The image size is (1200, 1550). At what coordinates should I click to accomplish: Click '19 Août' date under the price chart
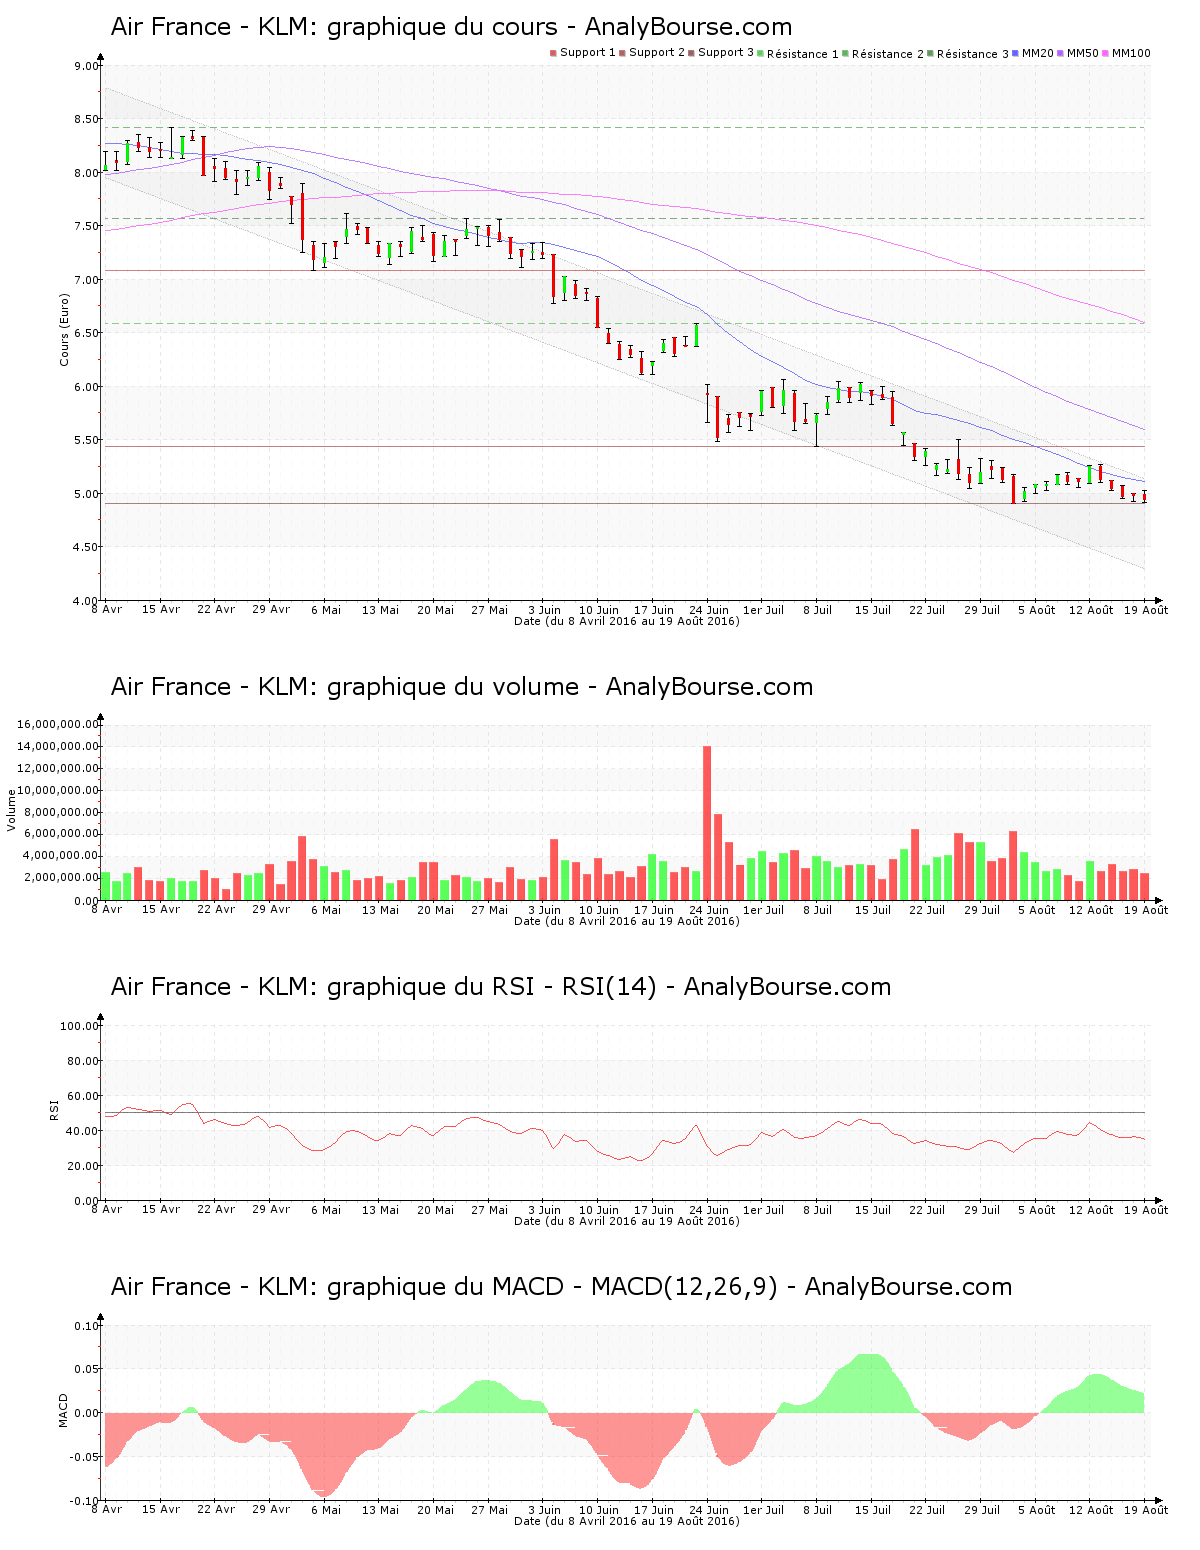[1146, 610]
